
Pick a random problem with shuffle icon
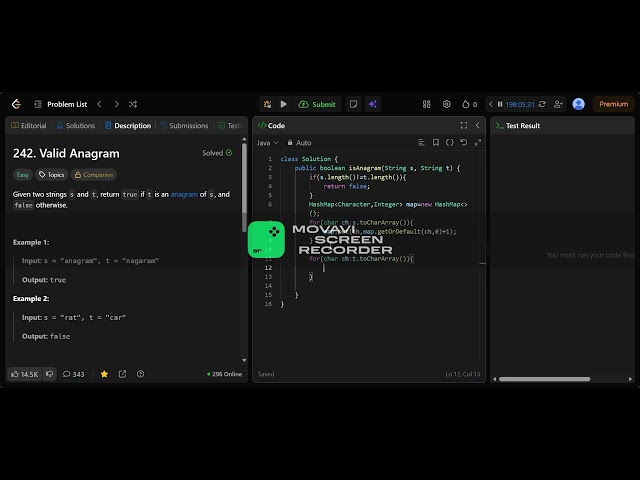133,104
